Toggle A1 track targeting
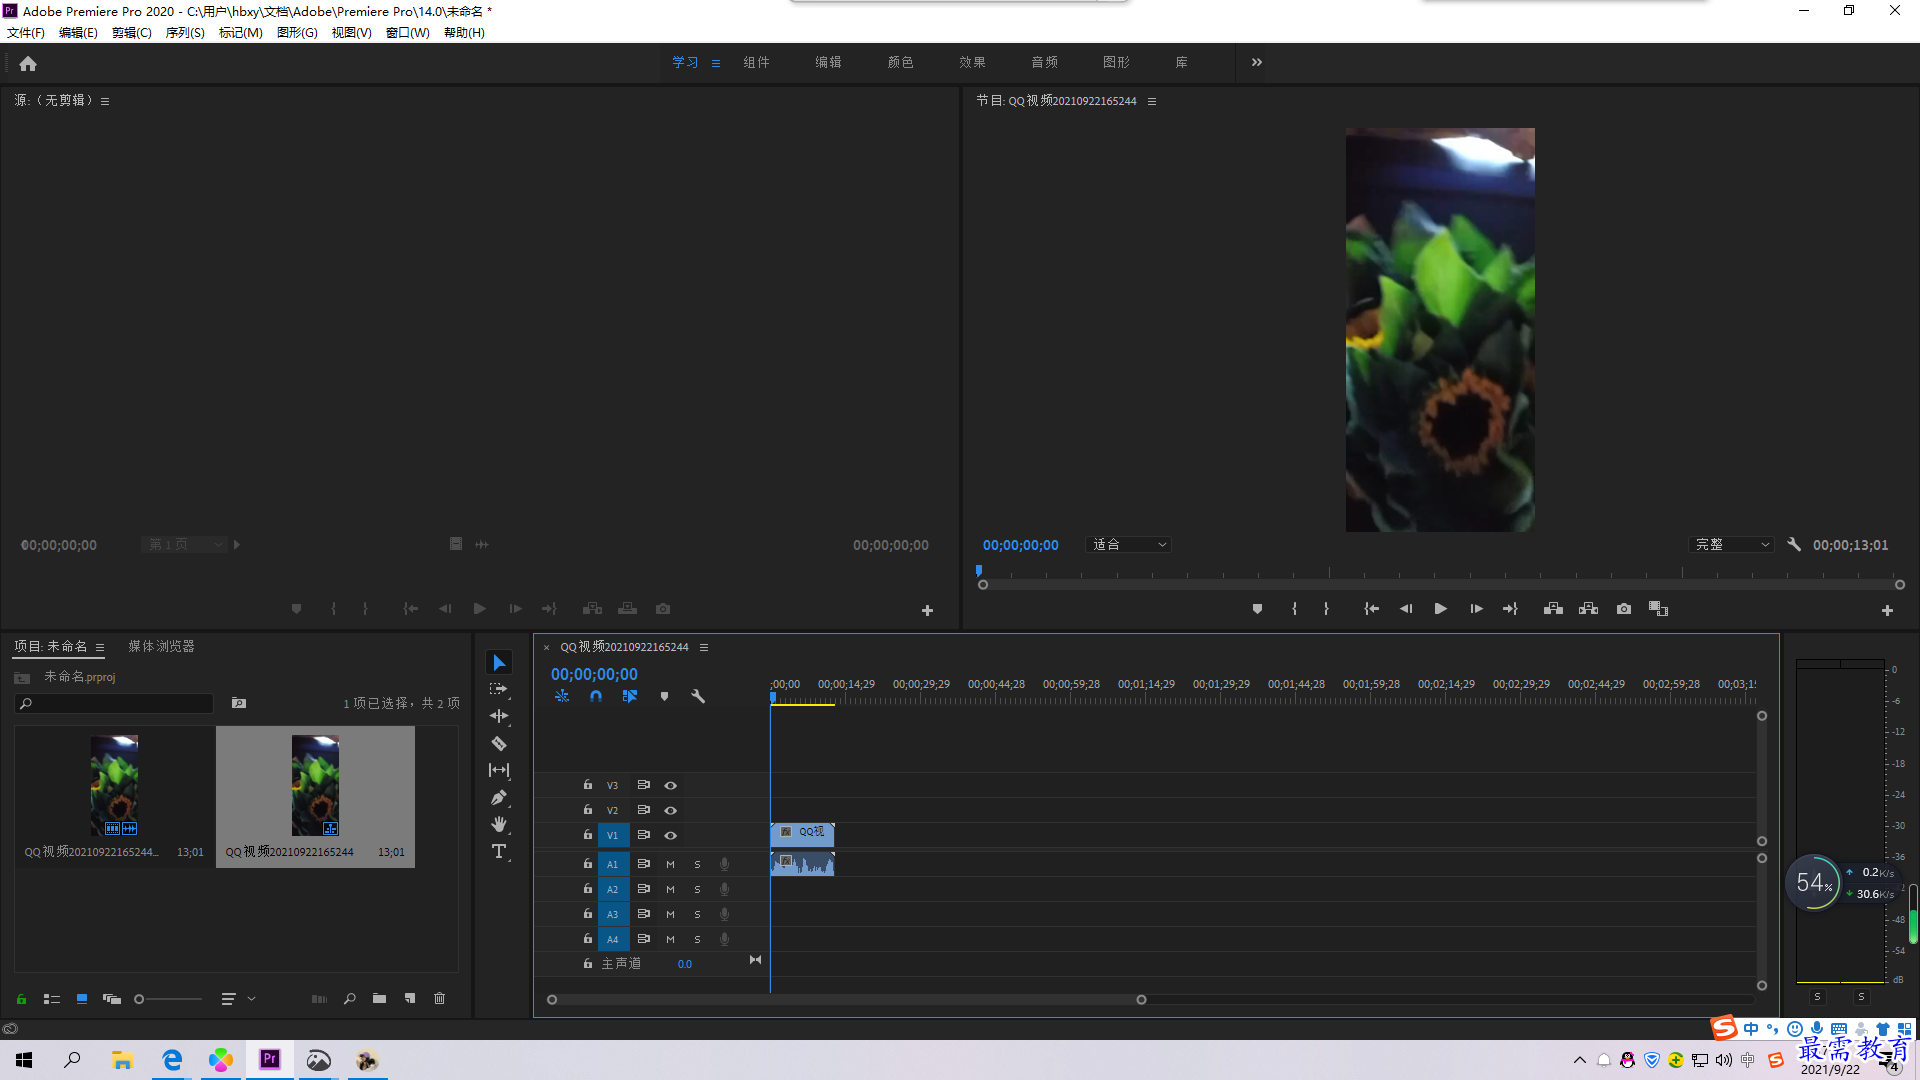This screenshot has width=1920, height=1080. 613,864
